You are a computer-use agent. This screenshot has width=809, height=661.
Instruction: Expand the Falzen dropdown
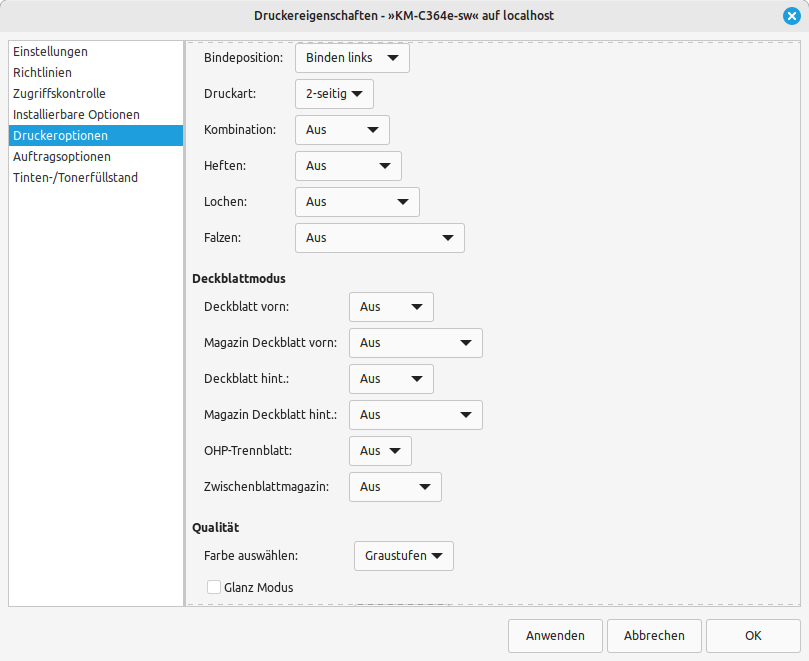click(380, 238)
